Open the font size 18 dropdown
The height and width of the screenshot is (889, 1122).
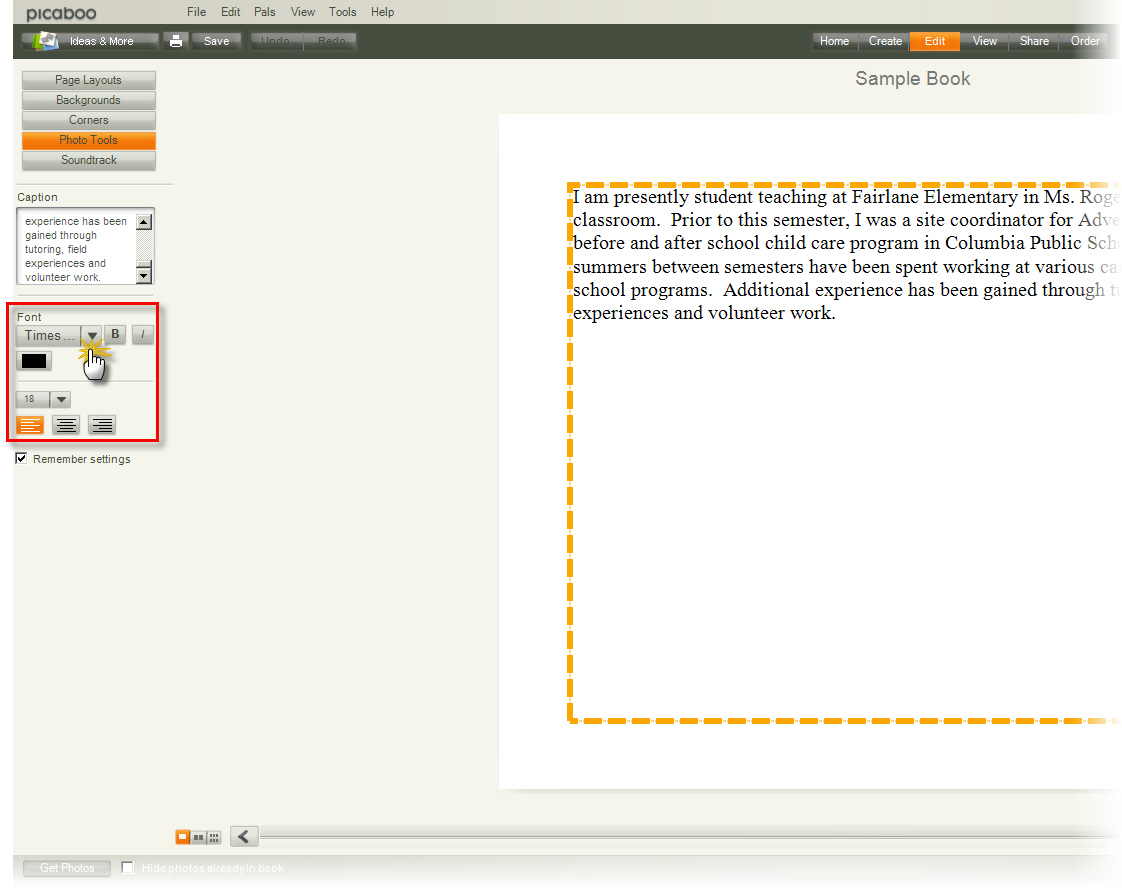[x=59, y=399]
